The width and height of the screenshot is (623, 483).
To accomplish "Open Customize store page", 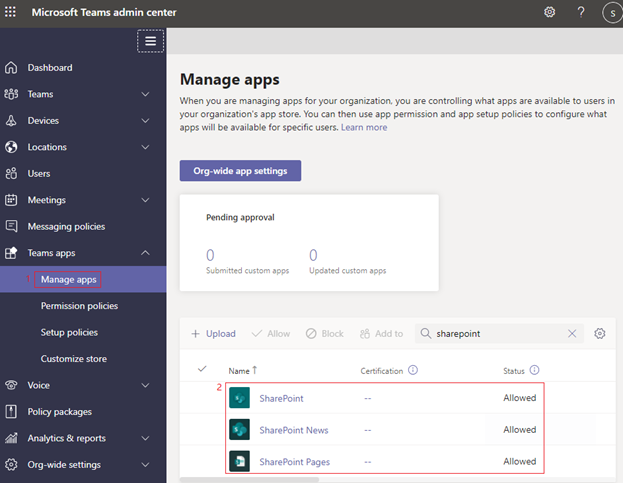I will [74, 359].
